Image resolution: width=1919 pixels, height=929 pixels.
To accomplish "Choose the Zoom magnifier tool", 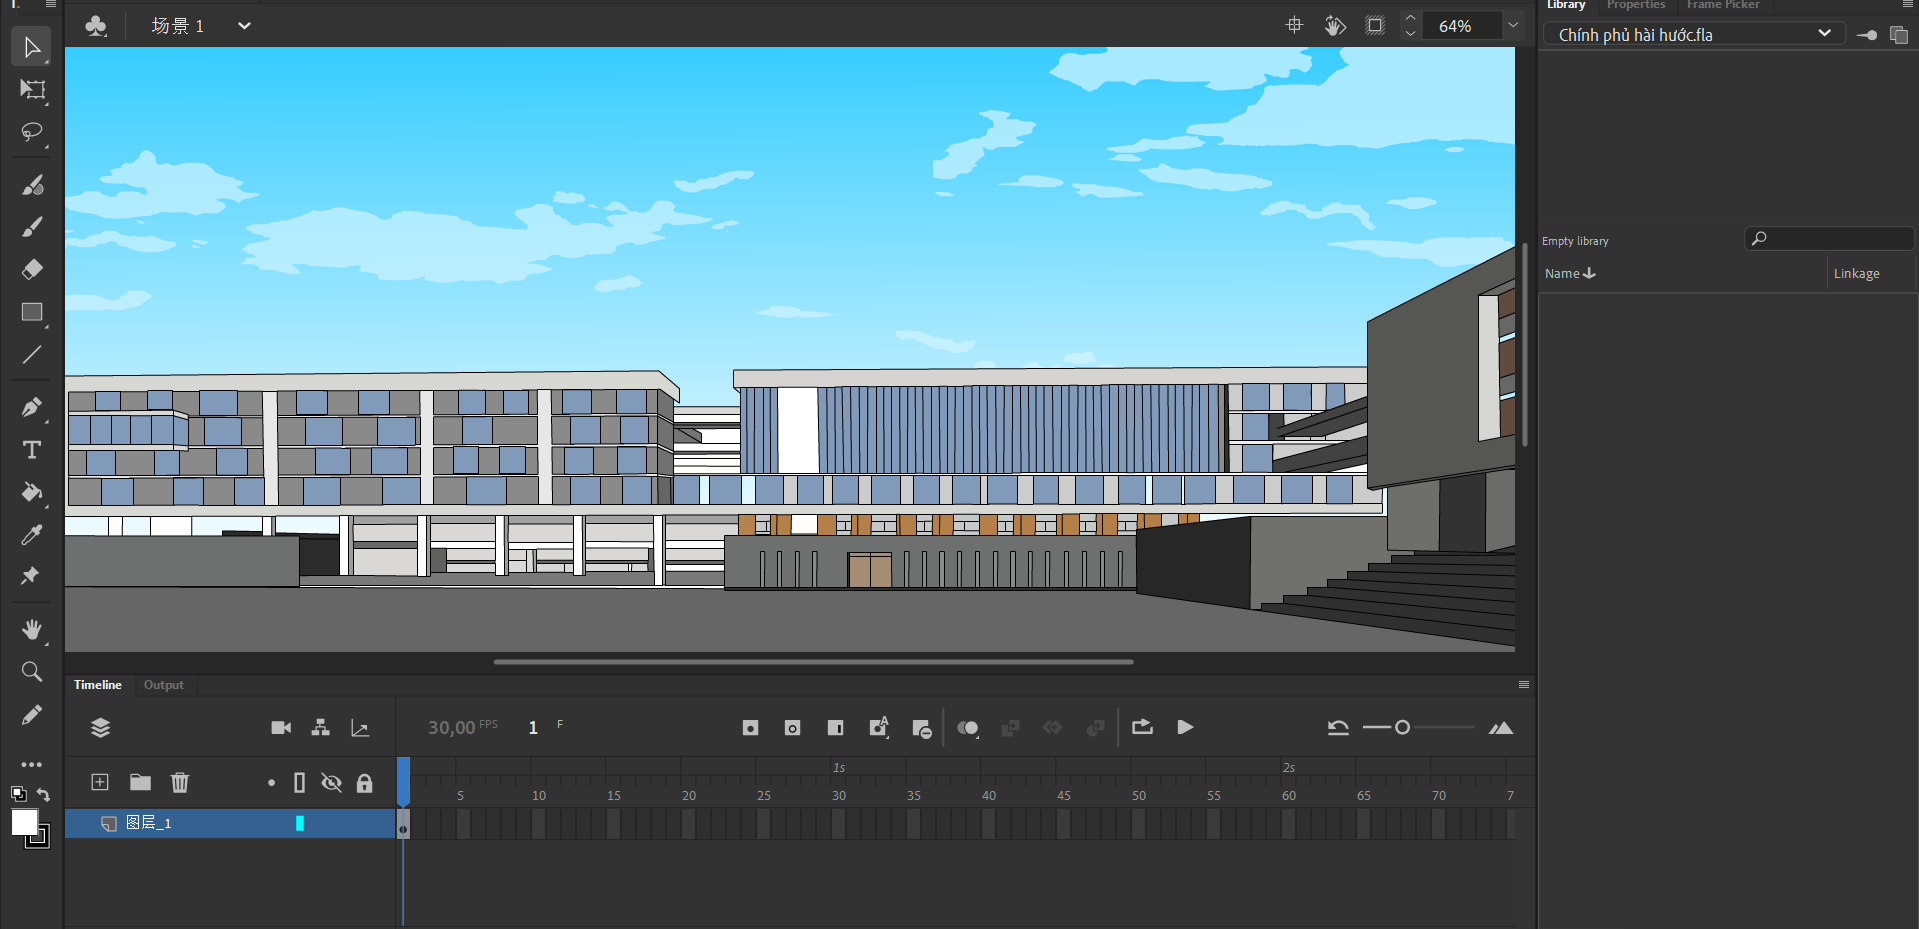I will coord(32,672).
